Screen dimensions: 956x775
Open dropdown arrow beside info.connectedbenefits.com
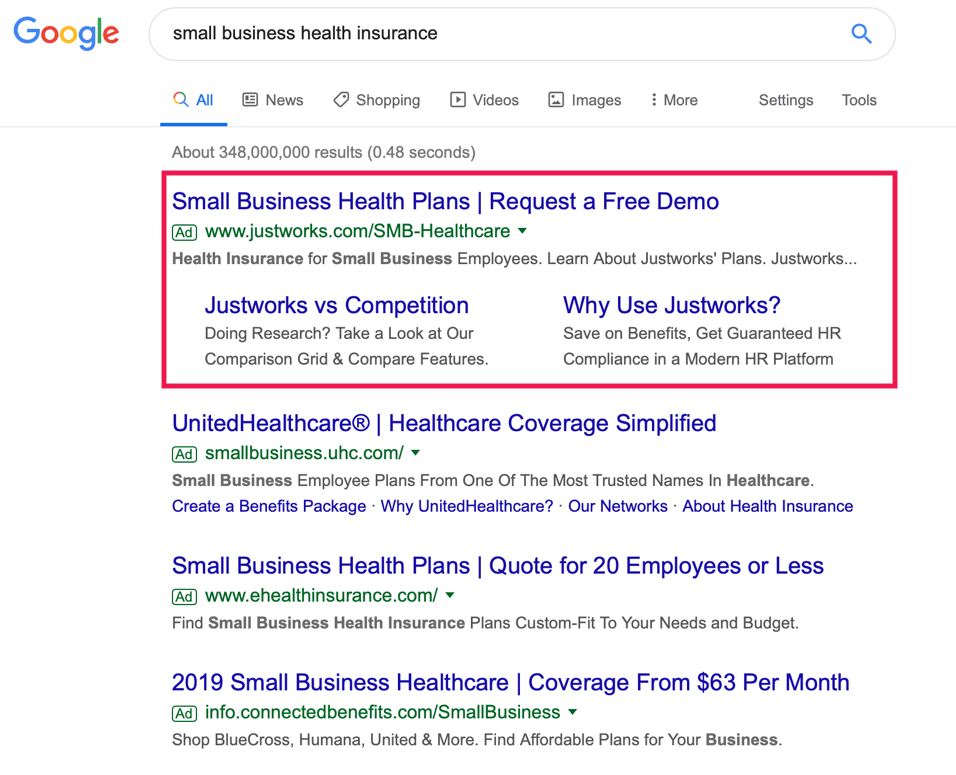click(x=572, y=712)
